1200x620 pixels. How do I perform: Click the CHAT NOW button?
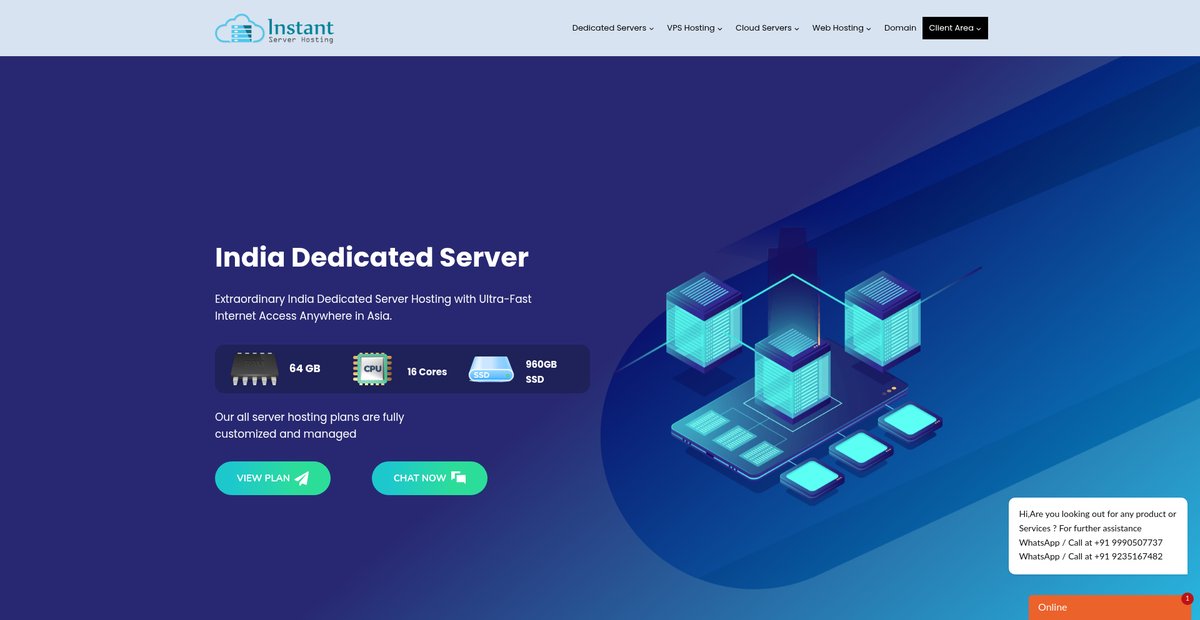pos(430,478)
